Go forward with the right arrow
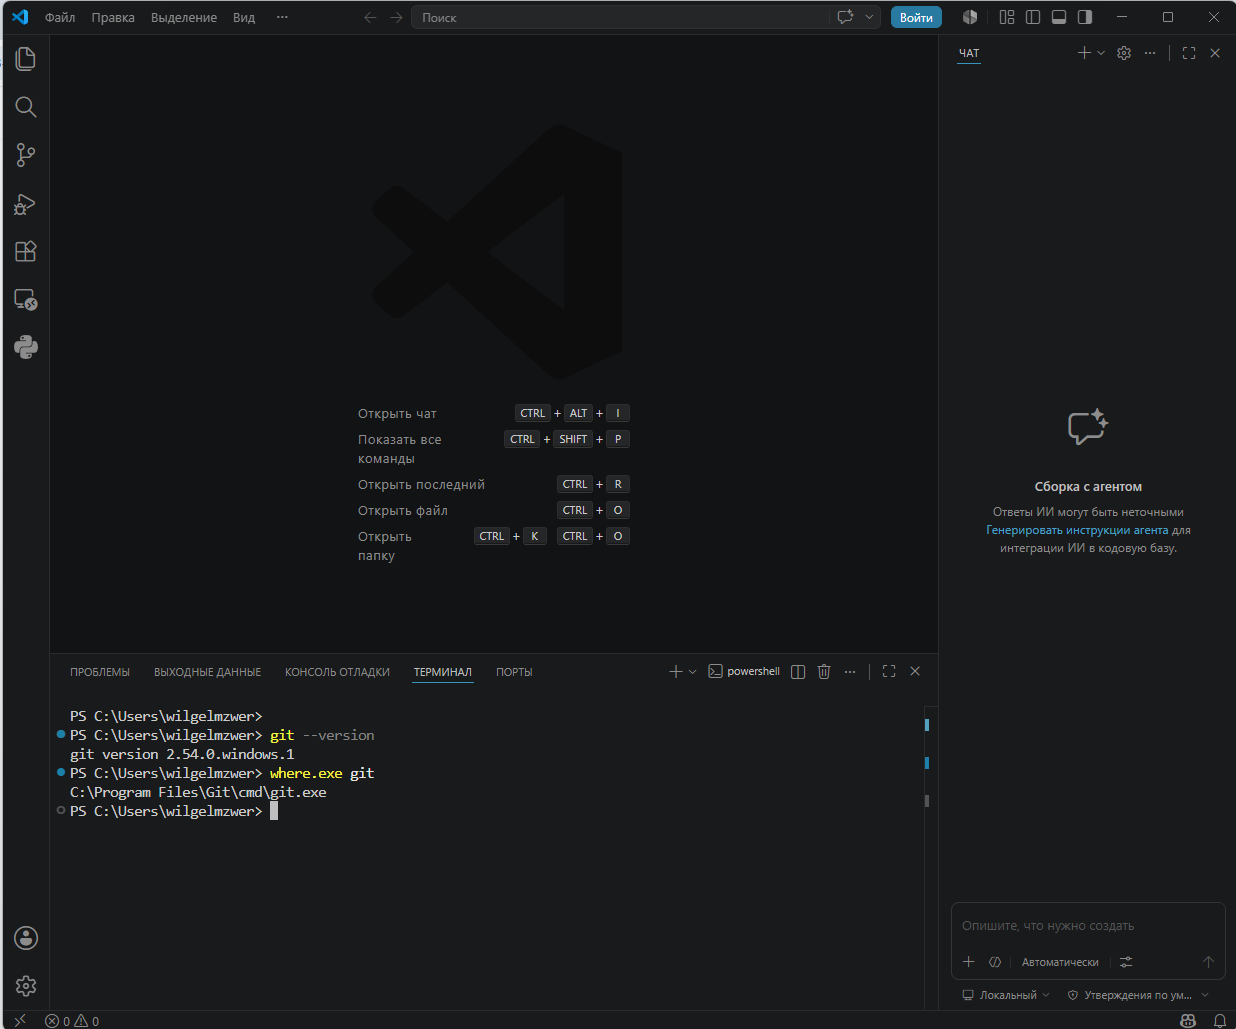This screenshot has height=1029, width=1236. click(x=396, y=17)
